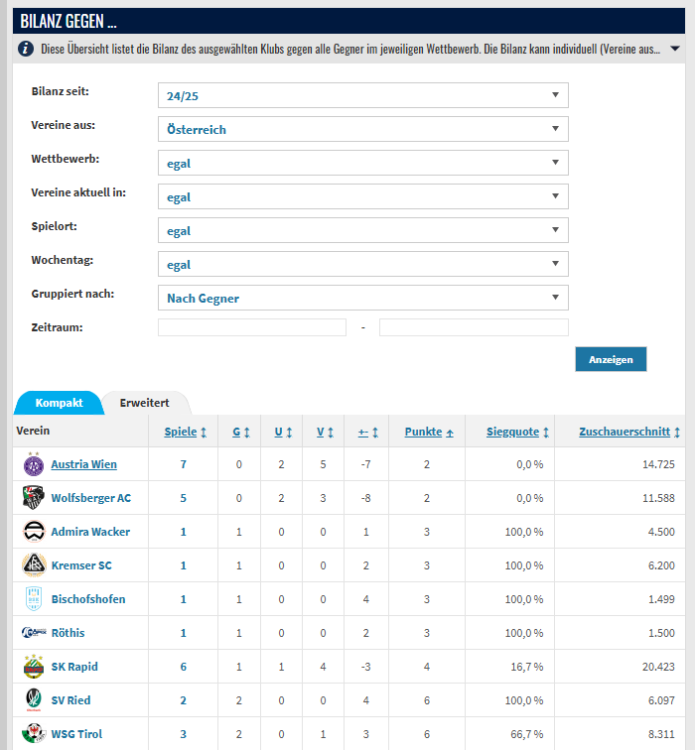Screen dimensions: 695x750
Task: Select the Kompakt tab
Action: (58, 403)
